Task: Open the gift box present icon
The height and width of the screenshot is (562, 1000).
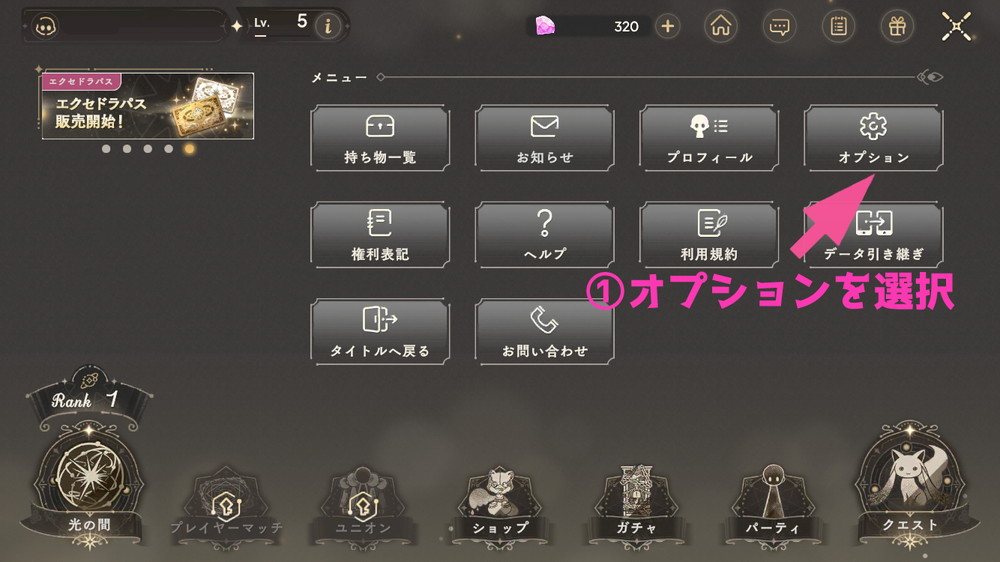Action: (x=897, y=26)
